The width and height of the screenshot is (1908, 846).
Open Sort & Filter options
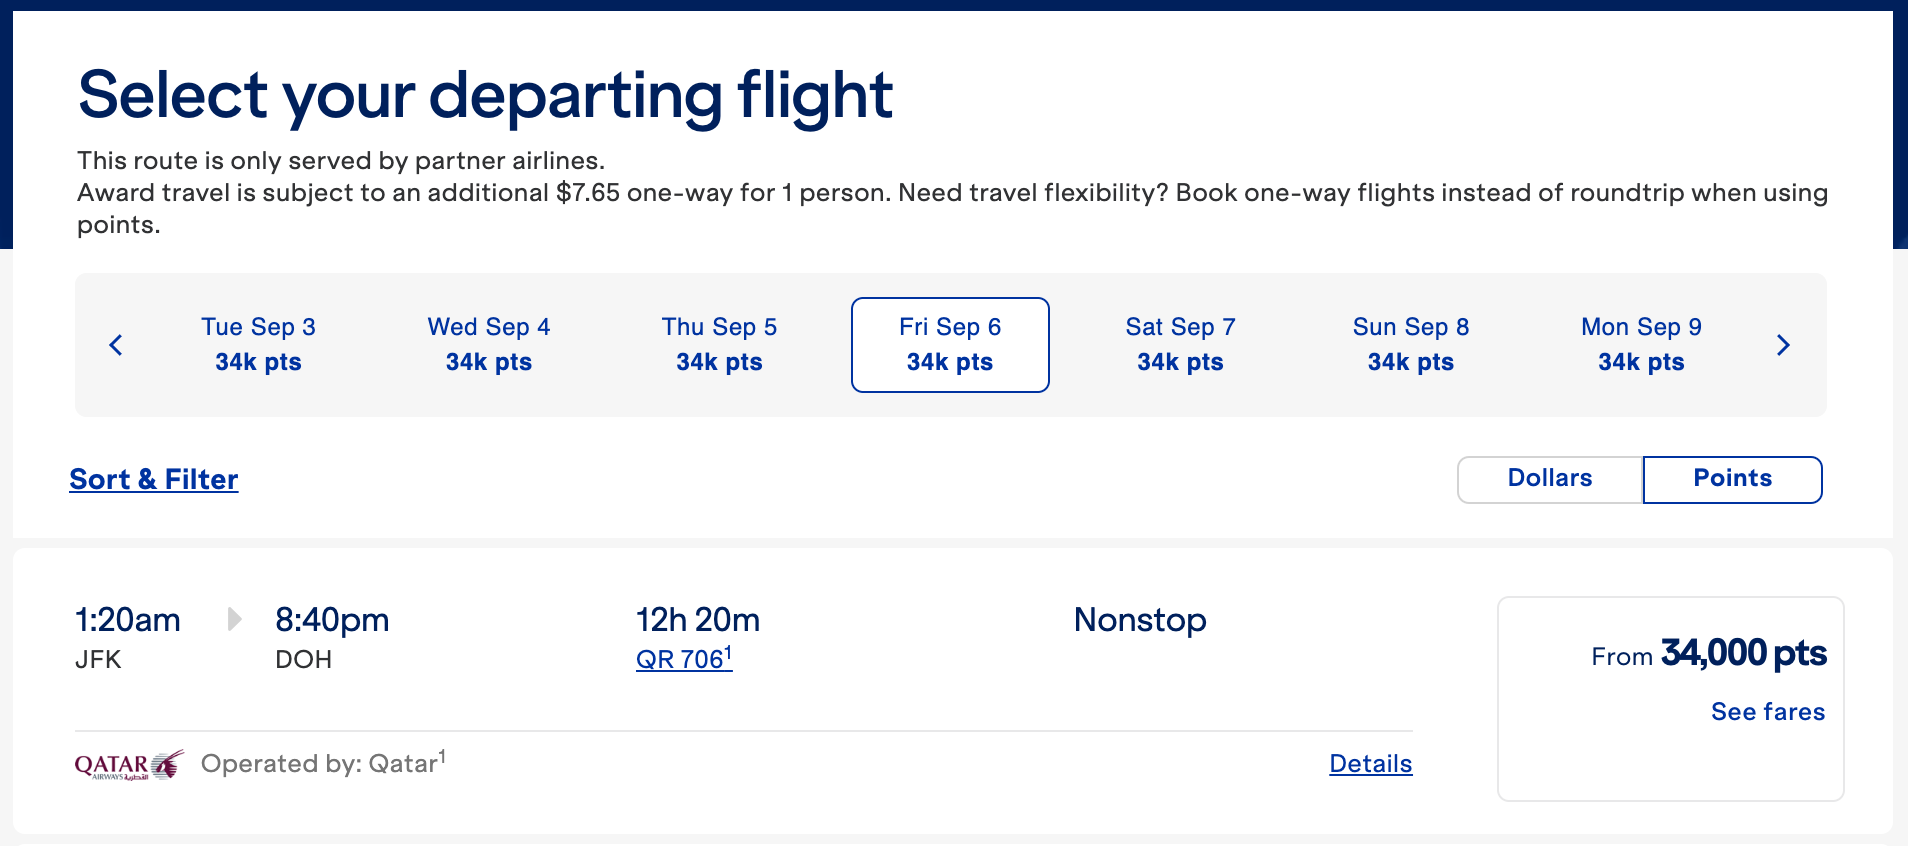pyautogui.click(x=153, y=479)
